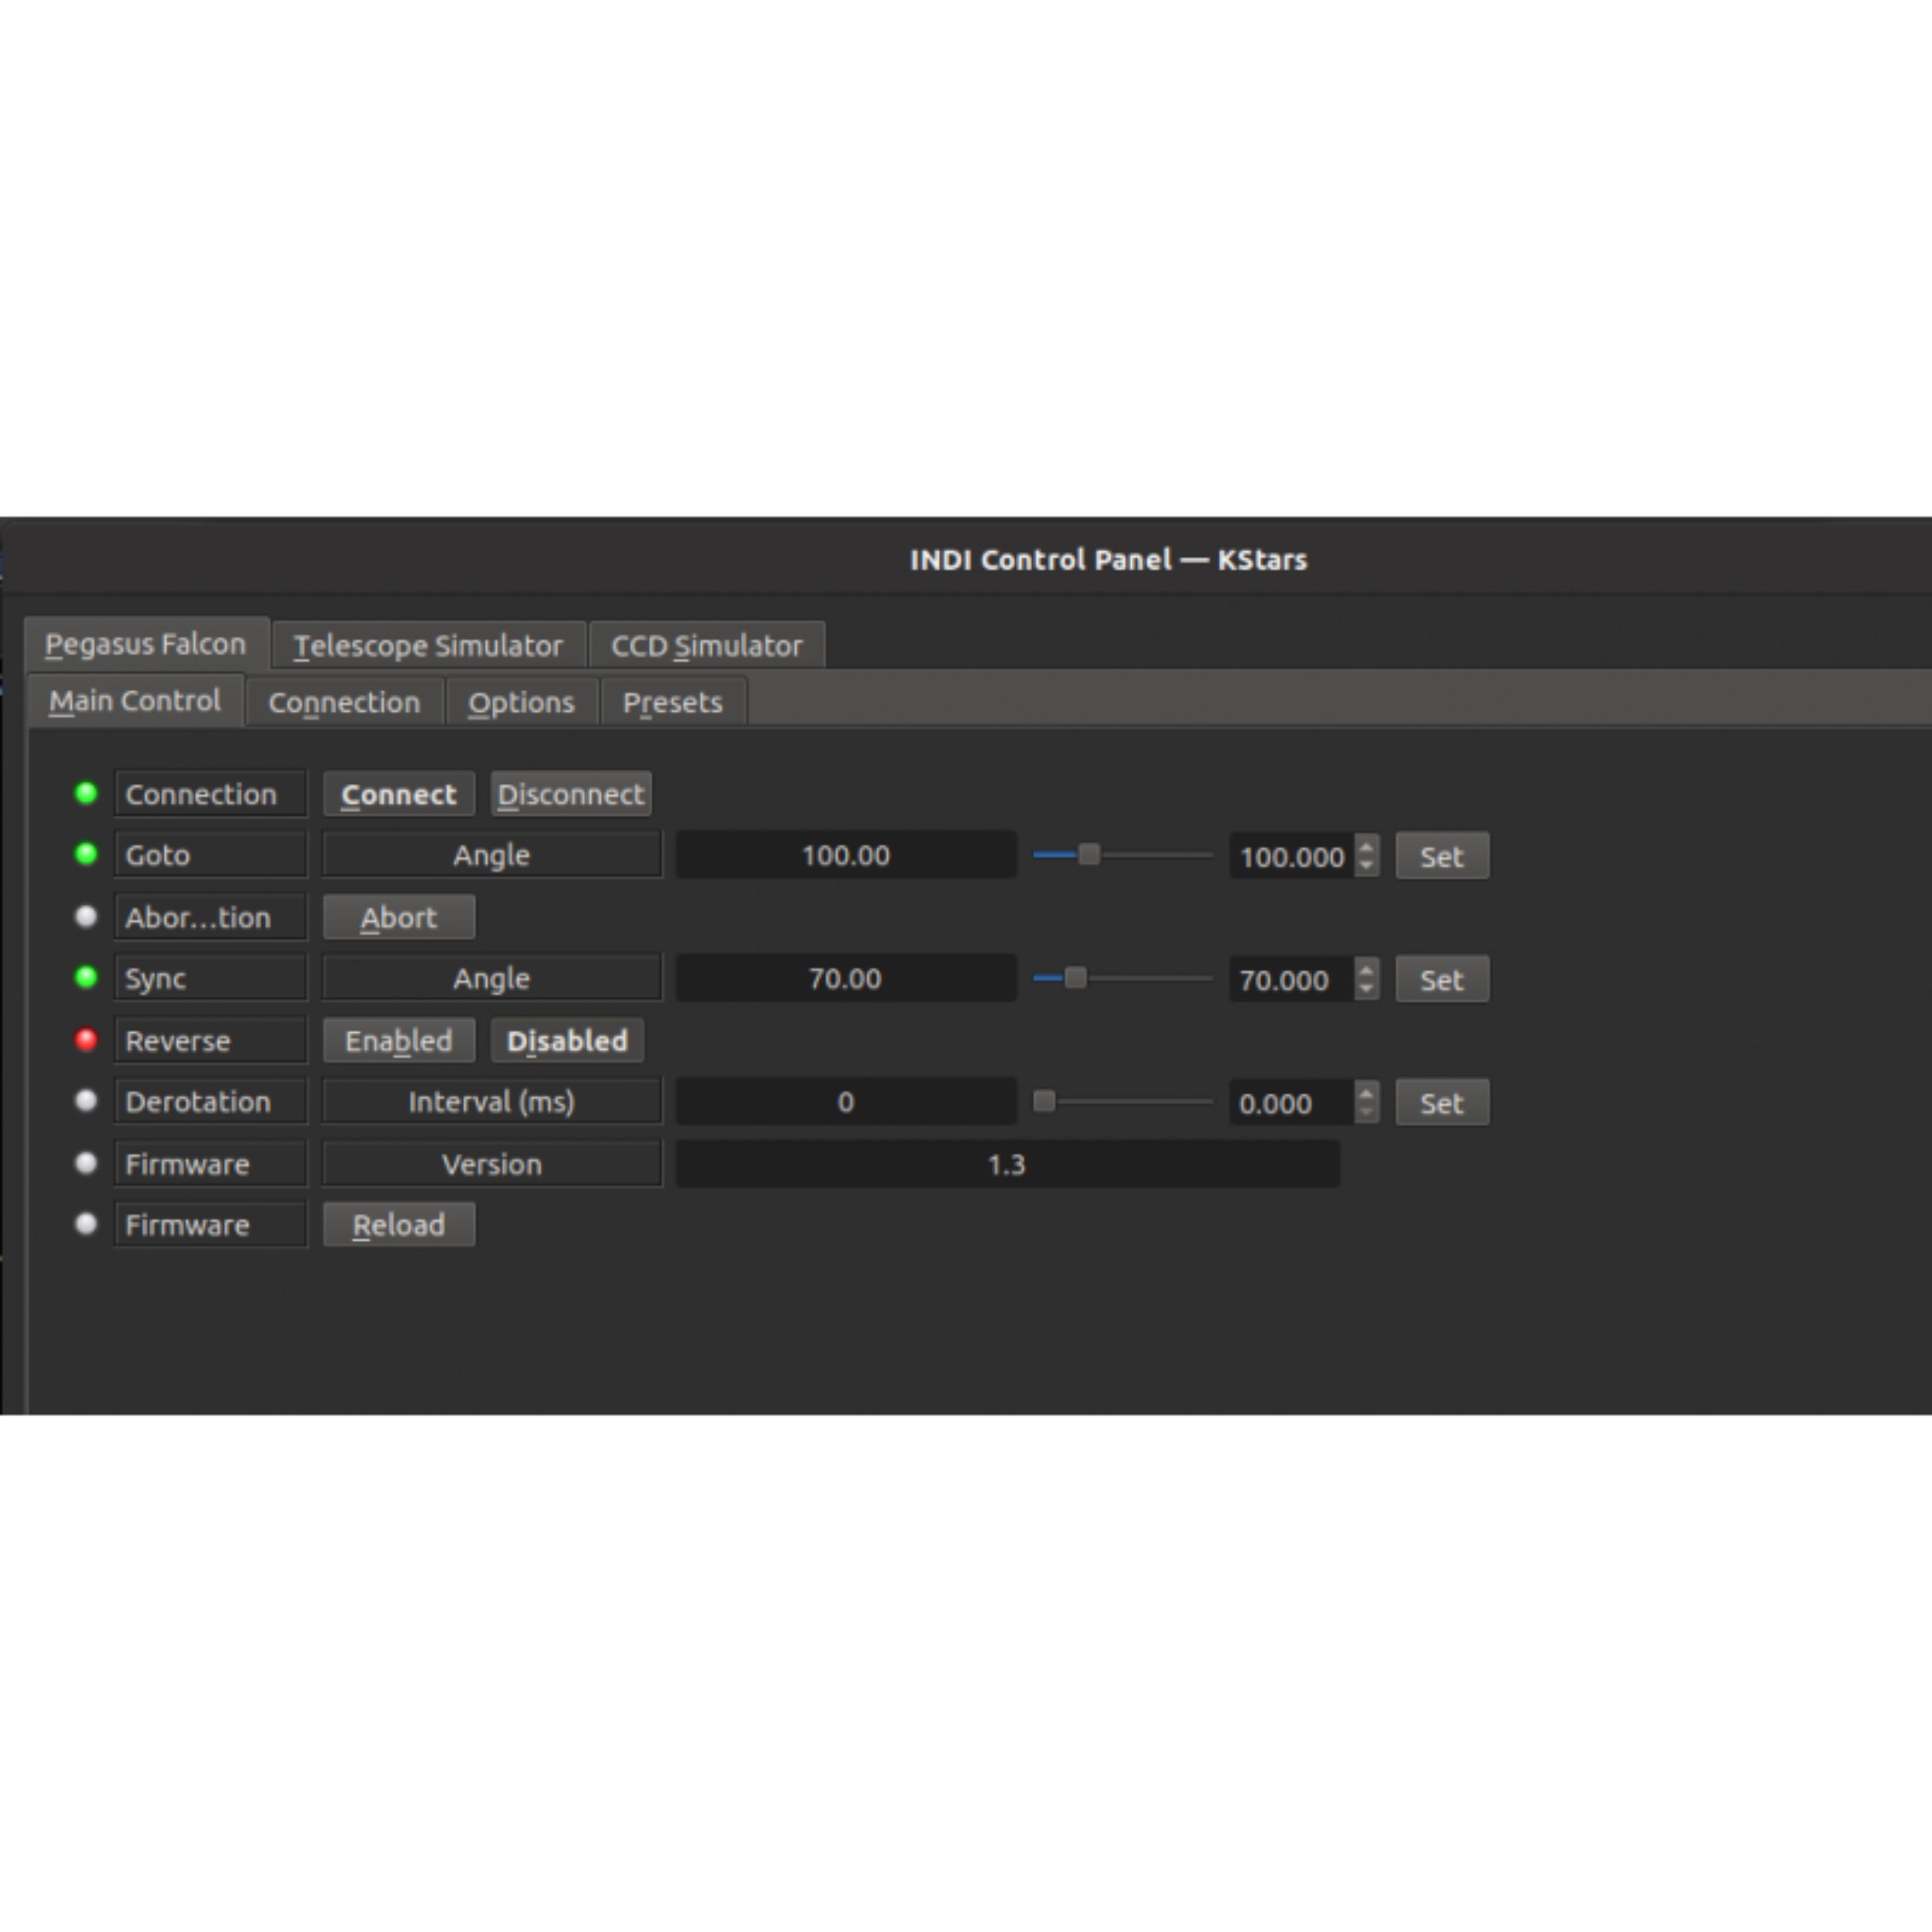Decrease the Goto angle with the down arrow
The height and width of the screenshot is (1932, 1932).
point(1367,867)
